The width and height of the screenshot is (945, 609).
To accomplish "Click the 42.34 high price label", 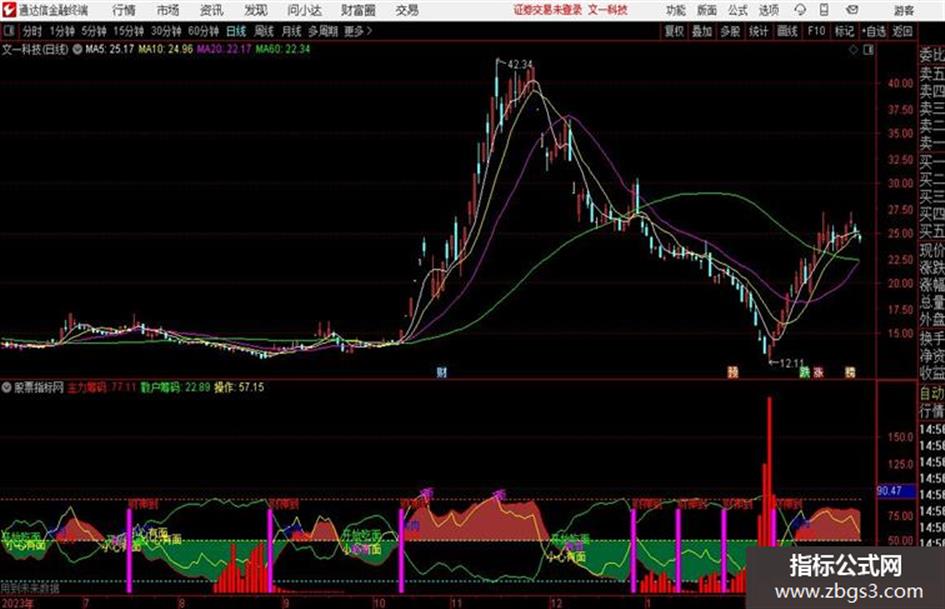I will [x=520, y=64].
